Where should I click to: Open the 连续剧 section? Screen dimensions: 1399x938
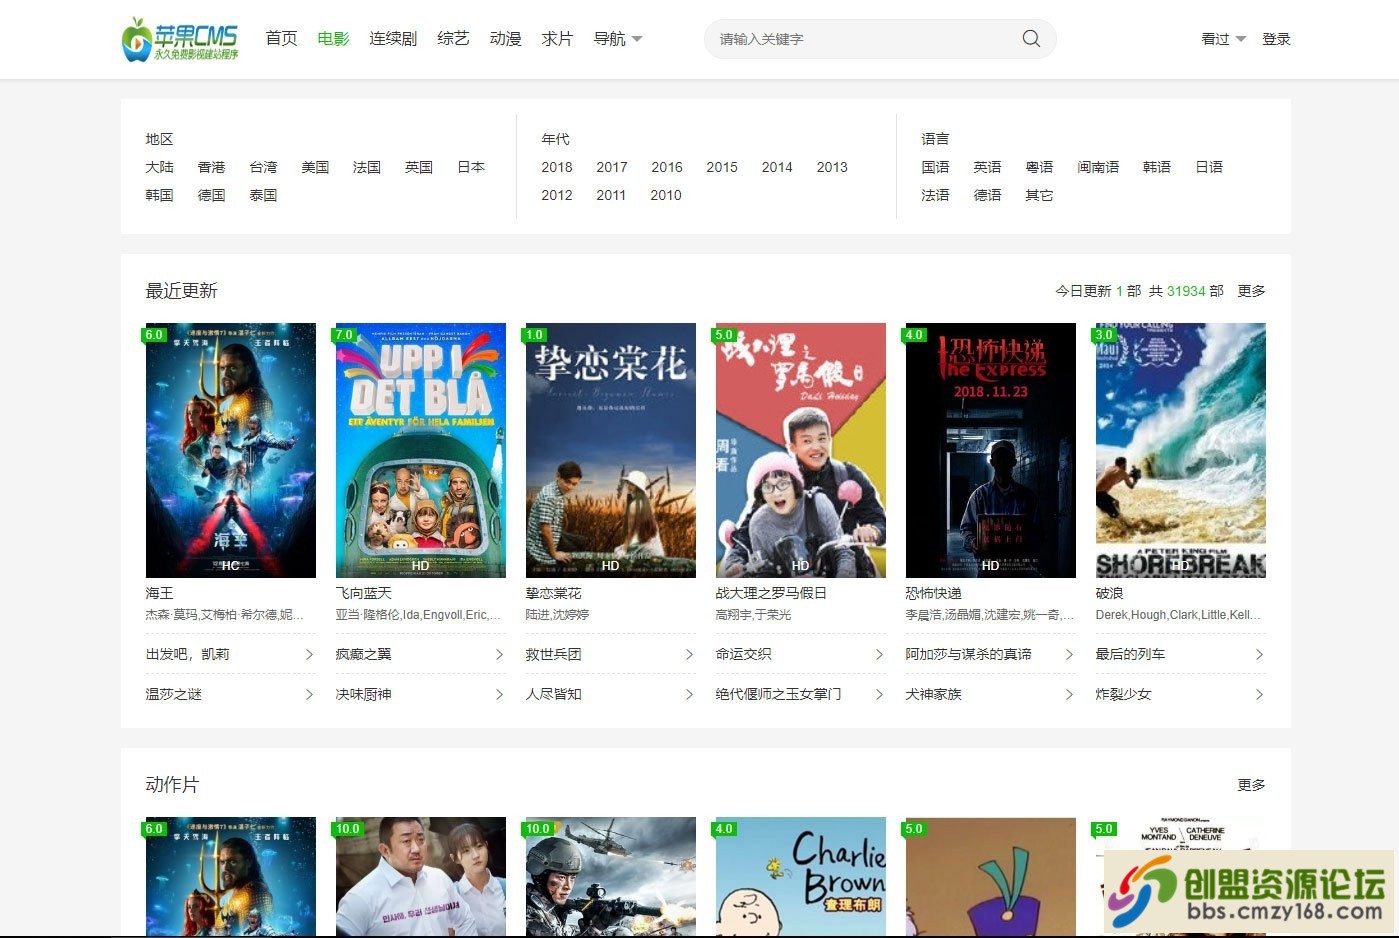[393, 39]
